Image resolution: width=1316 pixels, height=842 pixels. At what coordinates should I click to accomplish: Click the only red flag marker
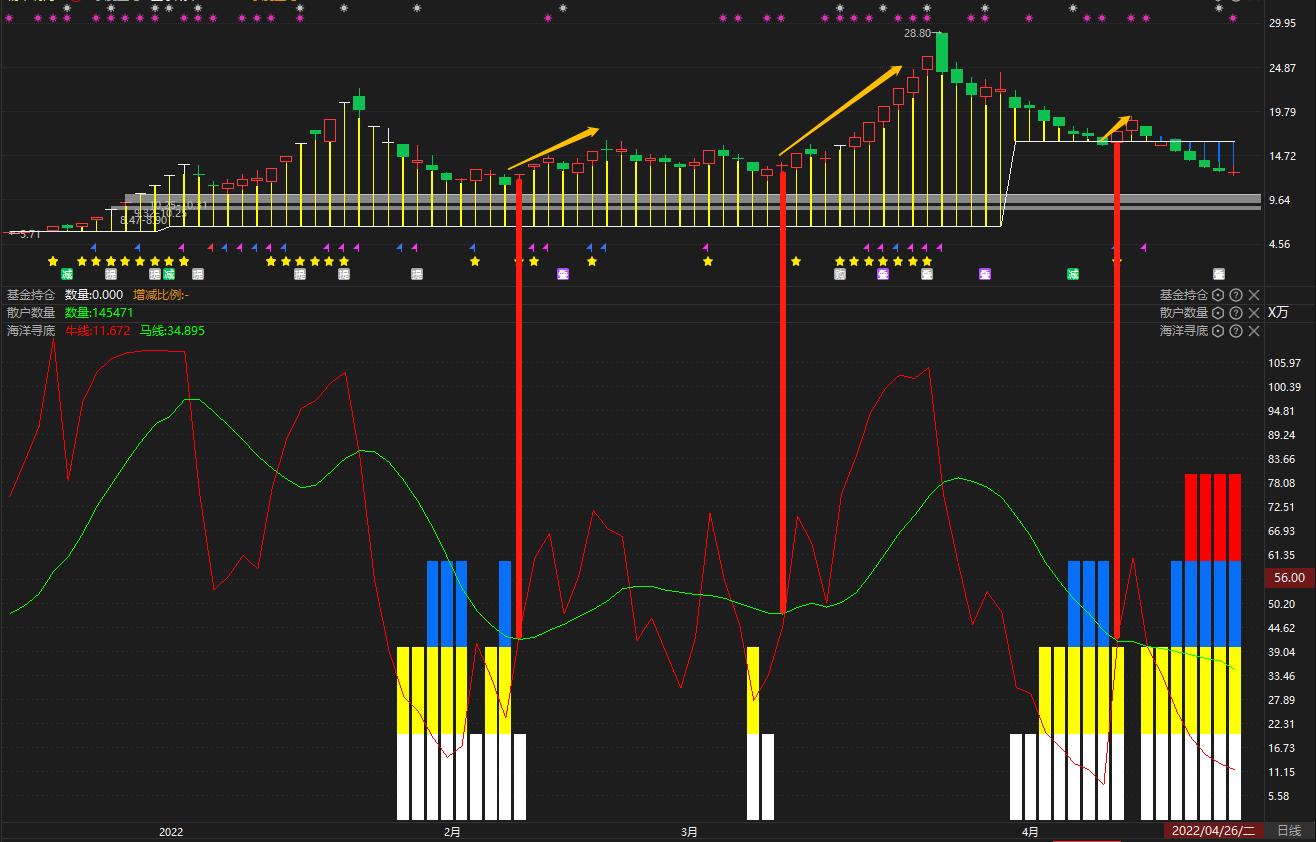pos(210,247)
